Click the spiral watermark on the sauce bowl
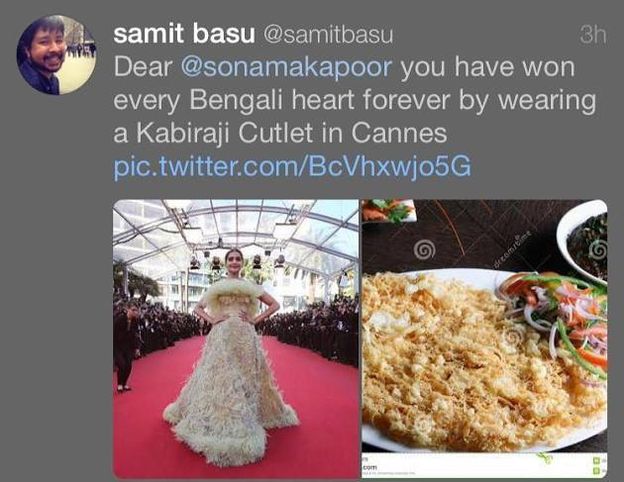 (x=600, y=250)
